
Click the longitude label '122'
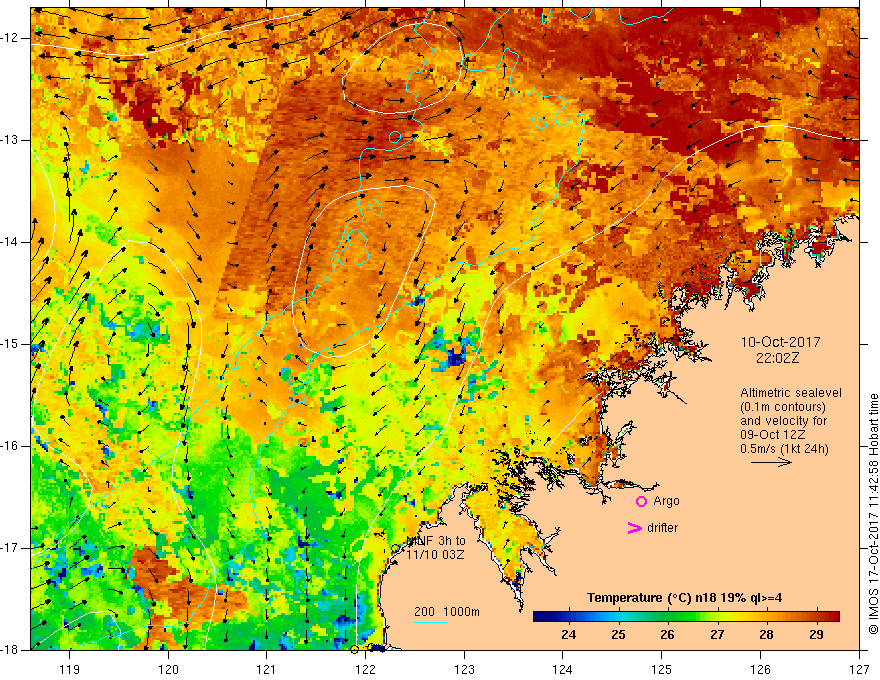365,669
